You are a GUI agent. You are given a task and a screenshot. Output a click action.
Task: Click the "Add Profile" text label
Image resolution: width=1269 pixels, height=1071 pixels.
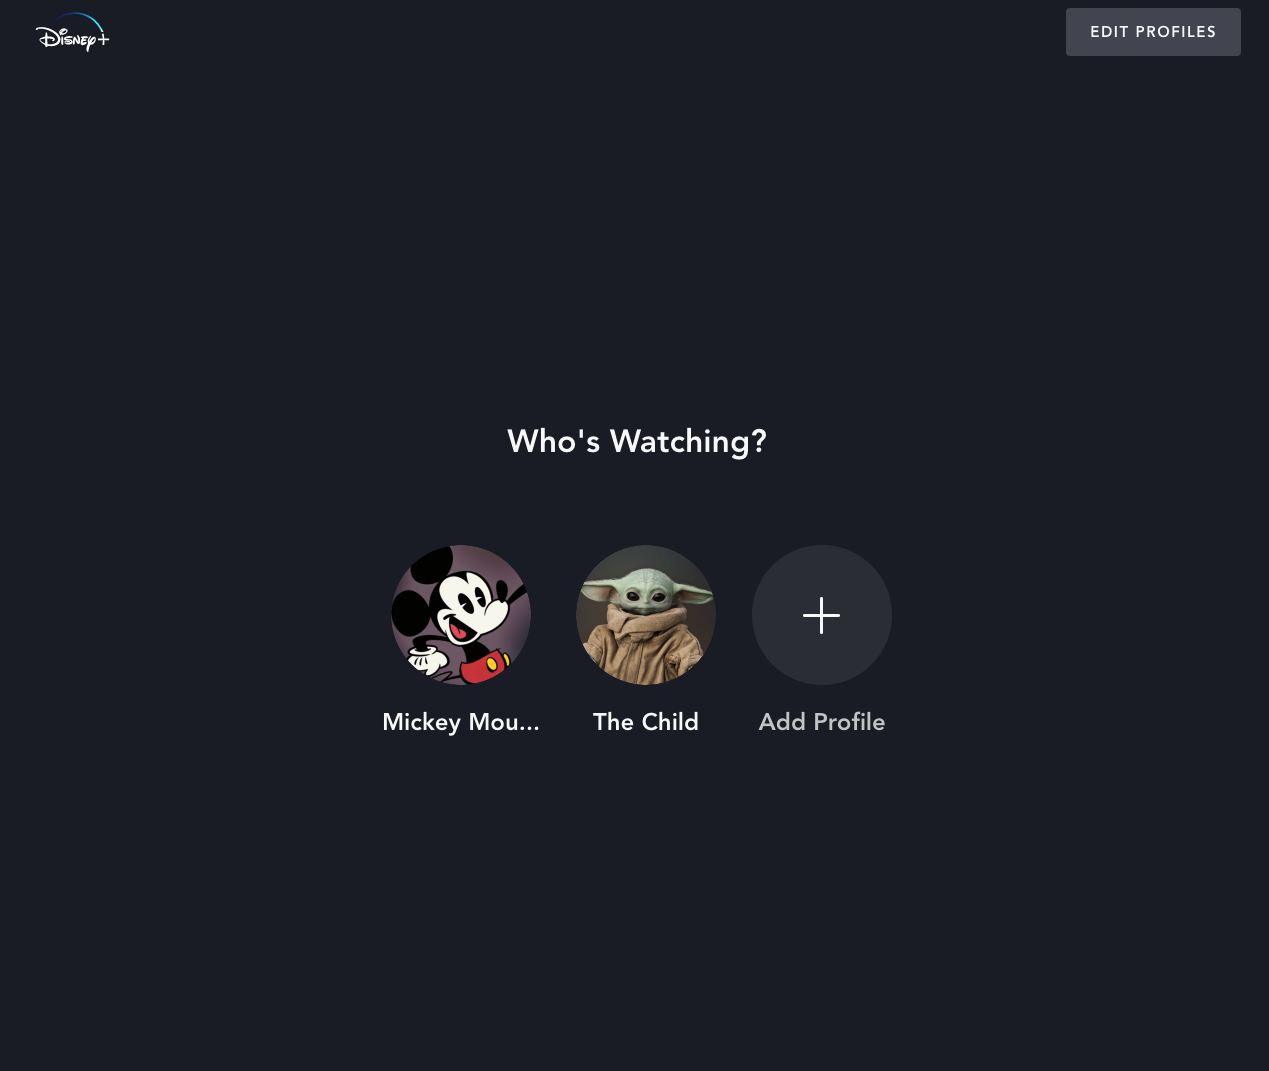click(x=822, y=722)
